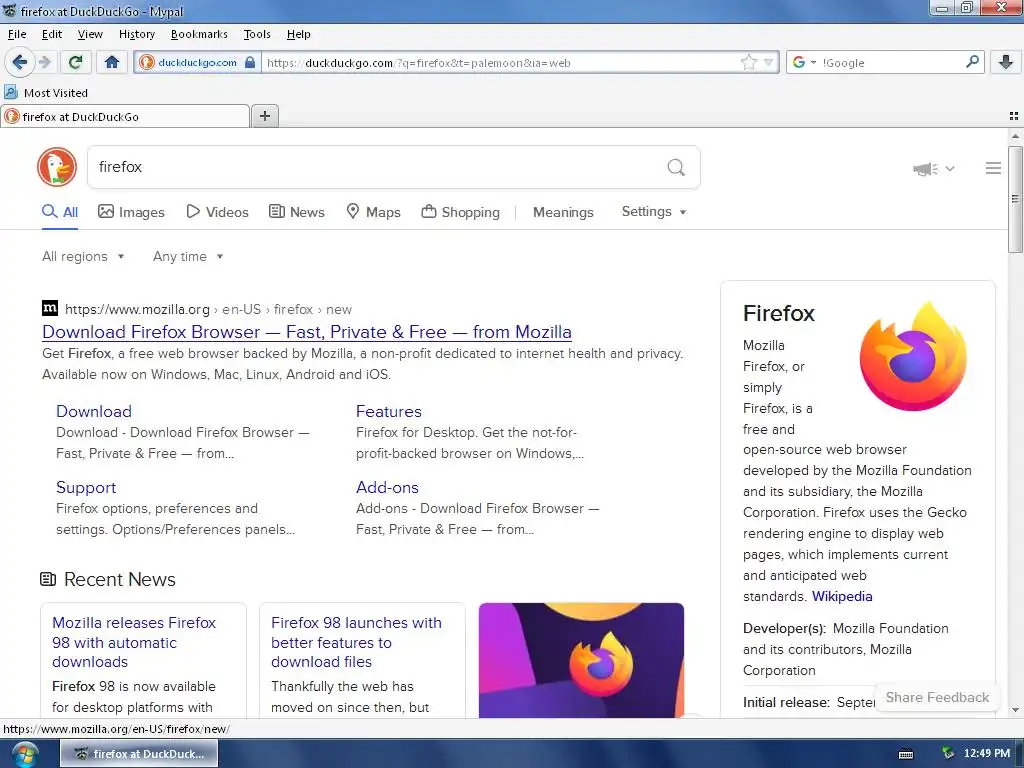The height and width of the screenshot is (768, 1024).
Task: Click the search magnifier in DuckDuckGo box
Action: coord(676,168)
